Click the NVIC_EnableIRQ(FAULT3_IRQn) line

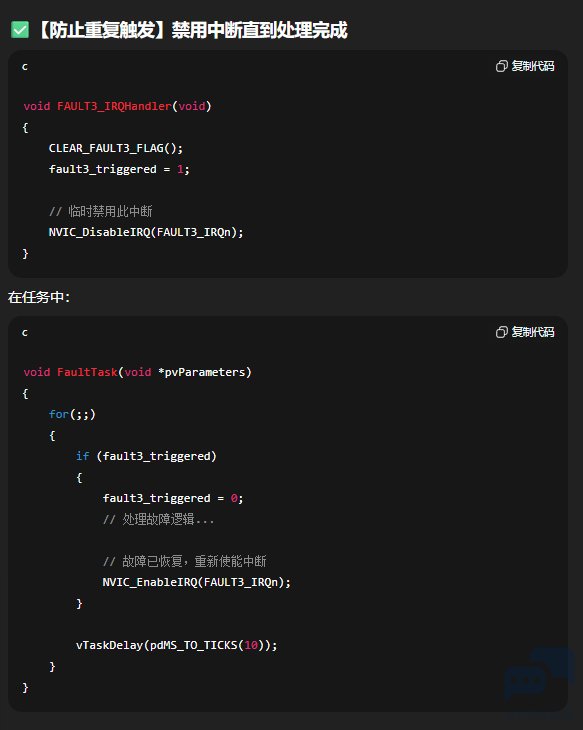(197, 582)
